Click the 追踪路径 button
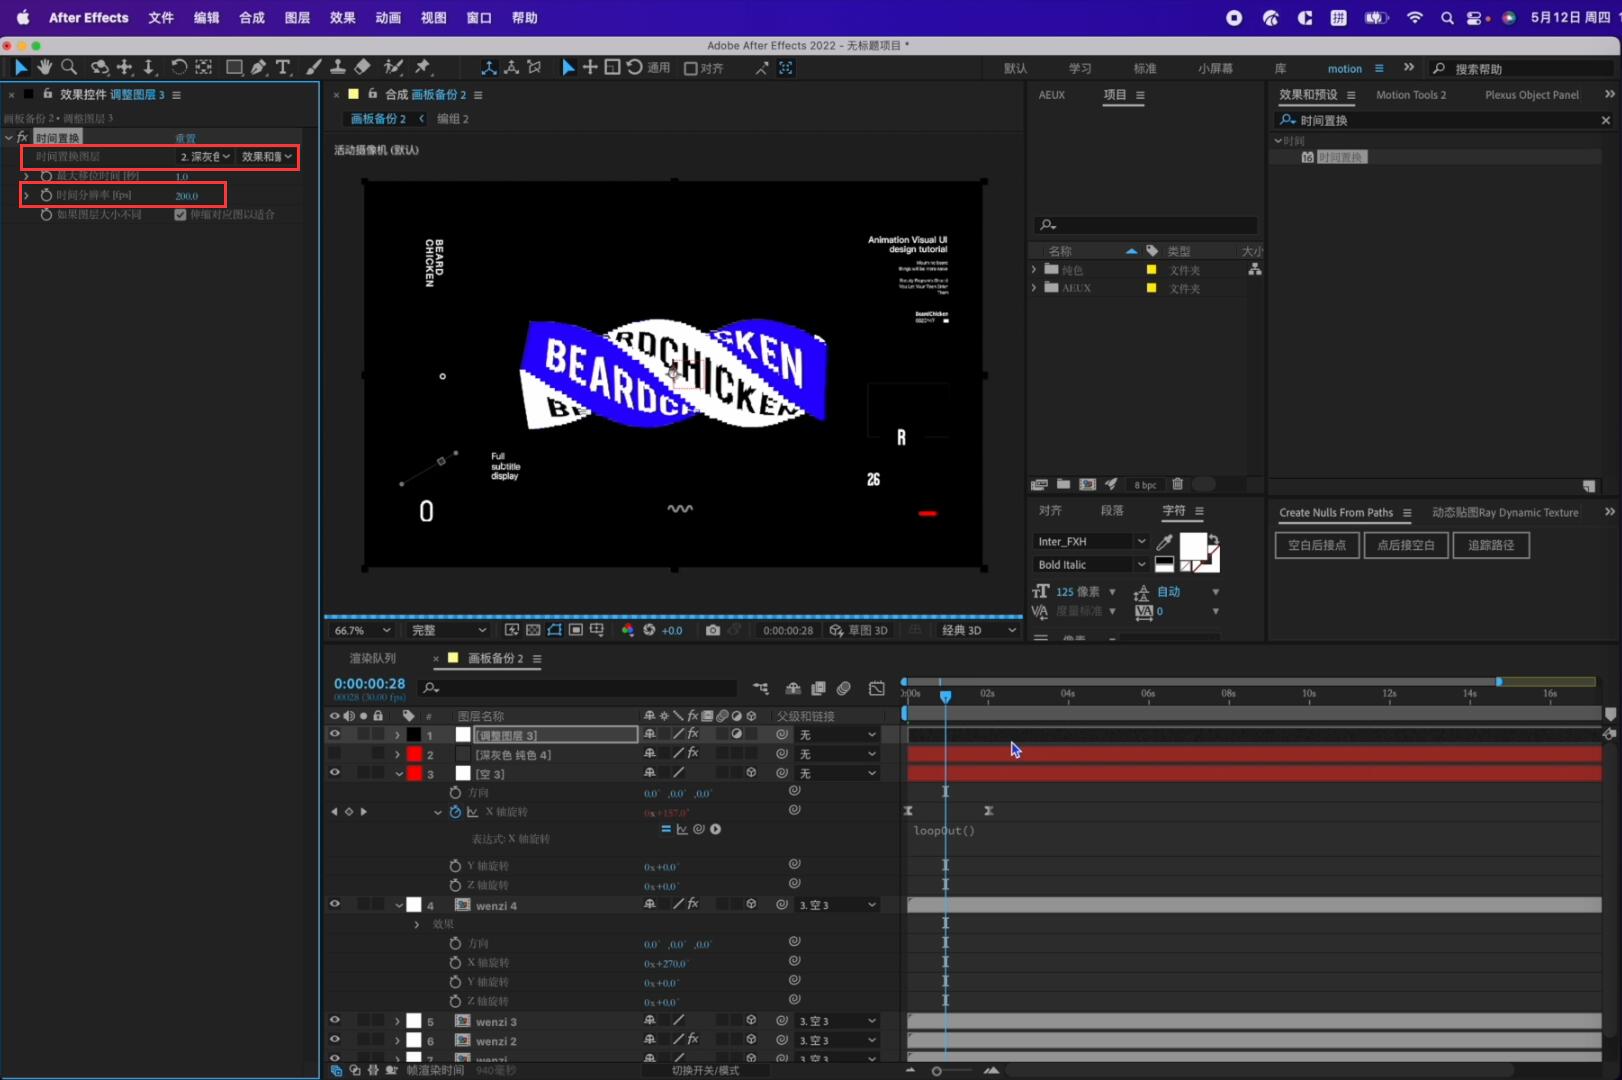 (1491, 545)
